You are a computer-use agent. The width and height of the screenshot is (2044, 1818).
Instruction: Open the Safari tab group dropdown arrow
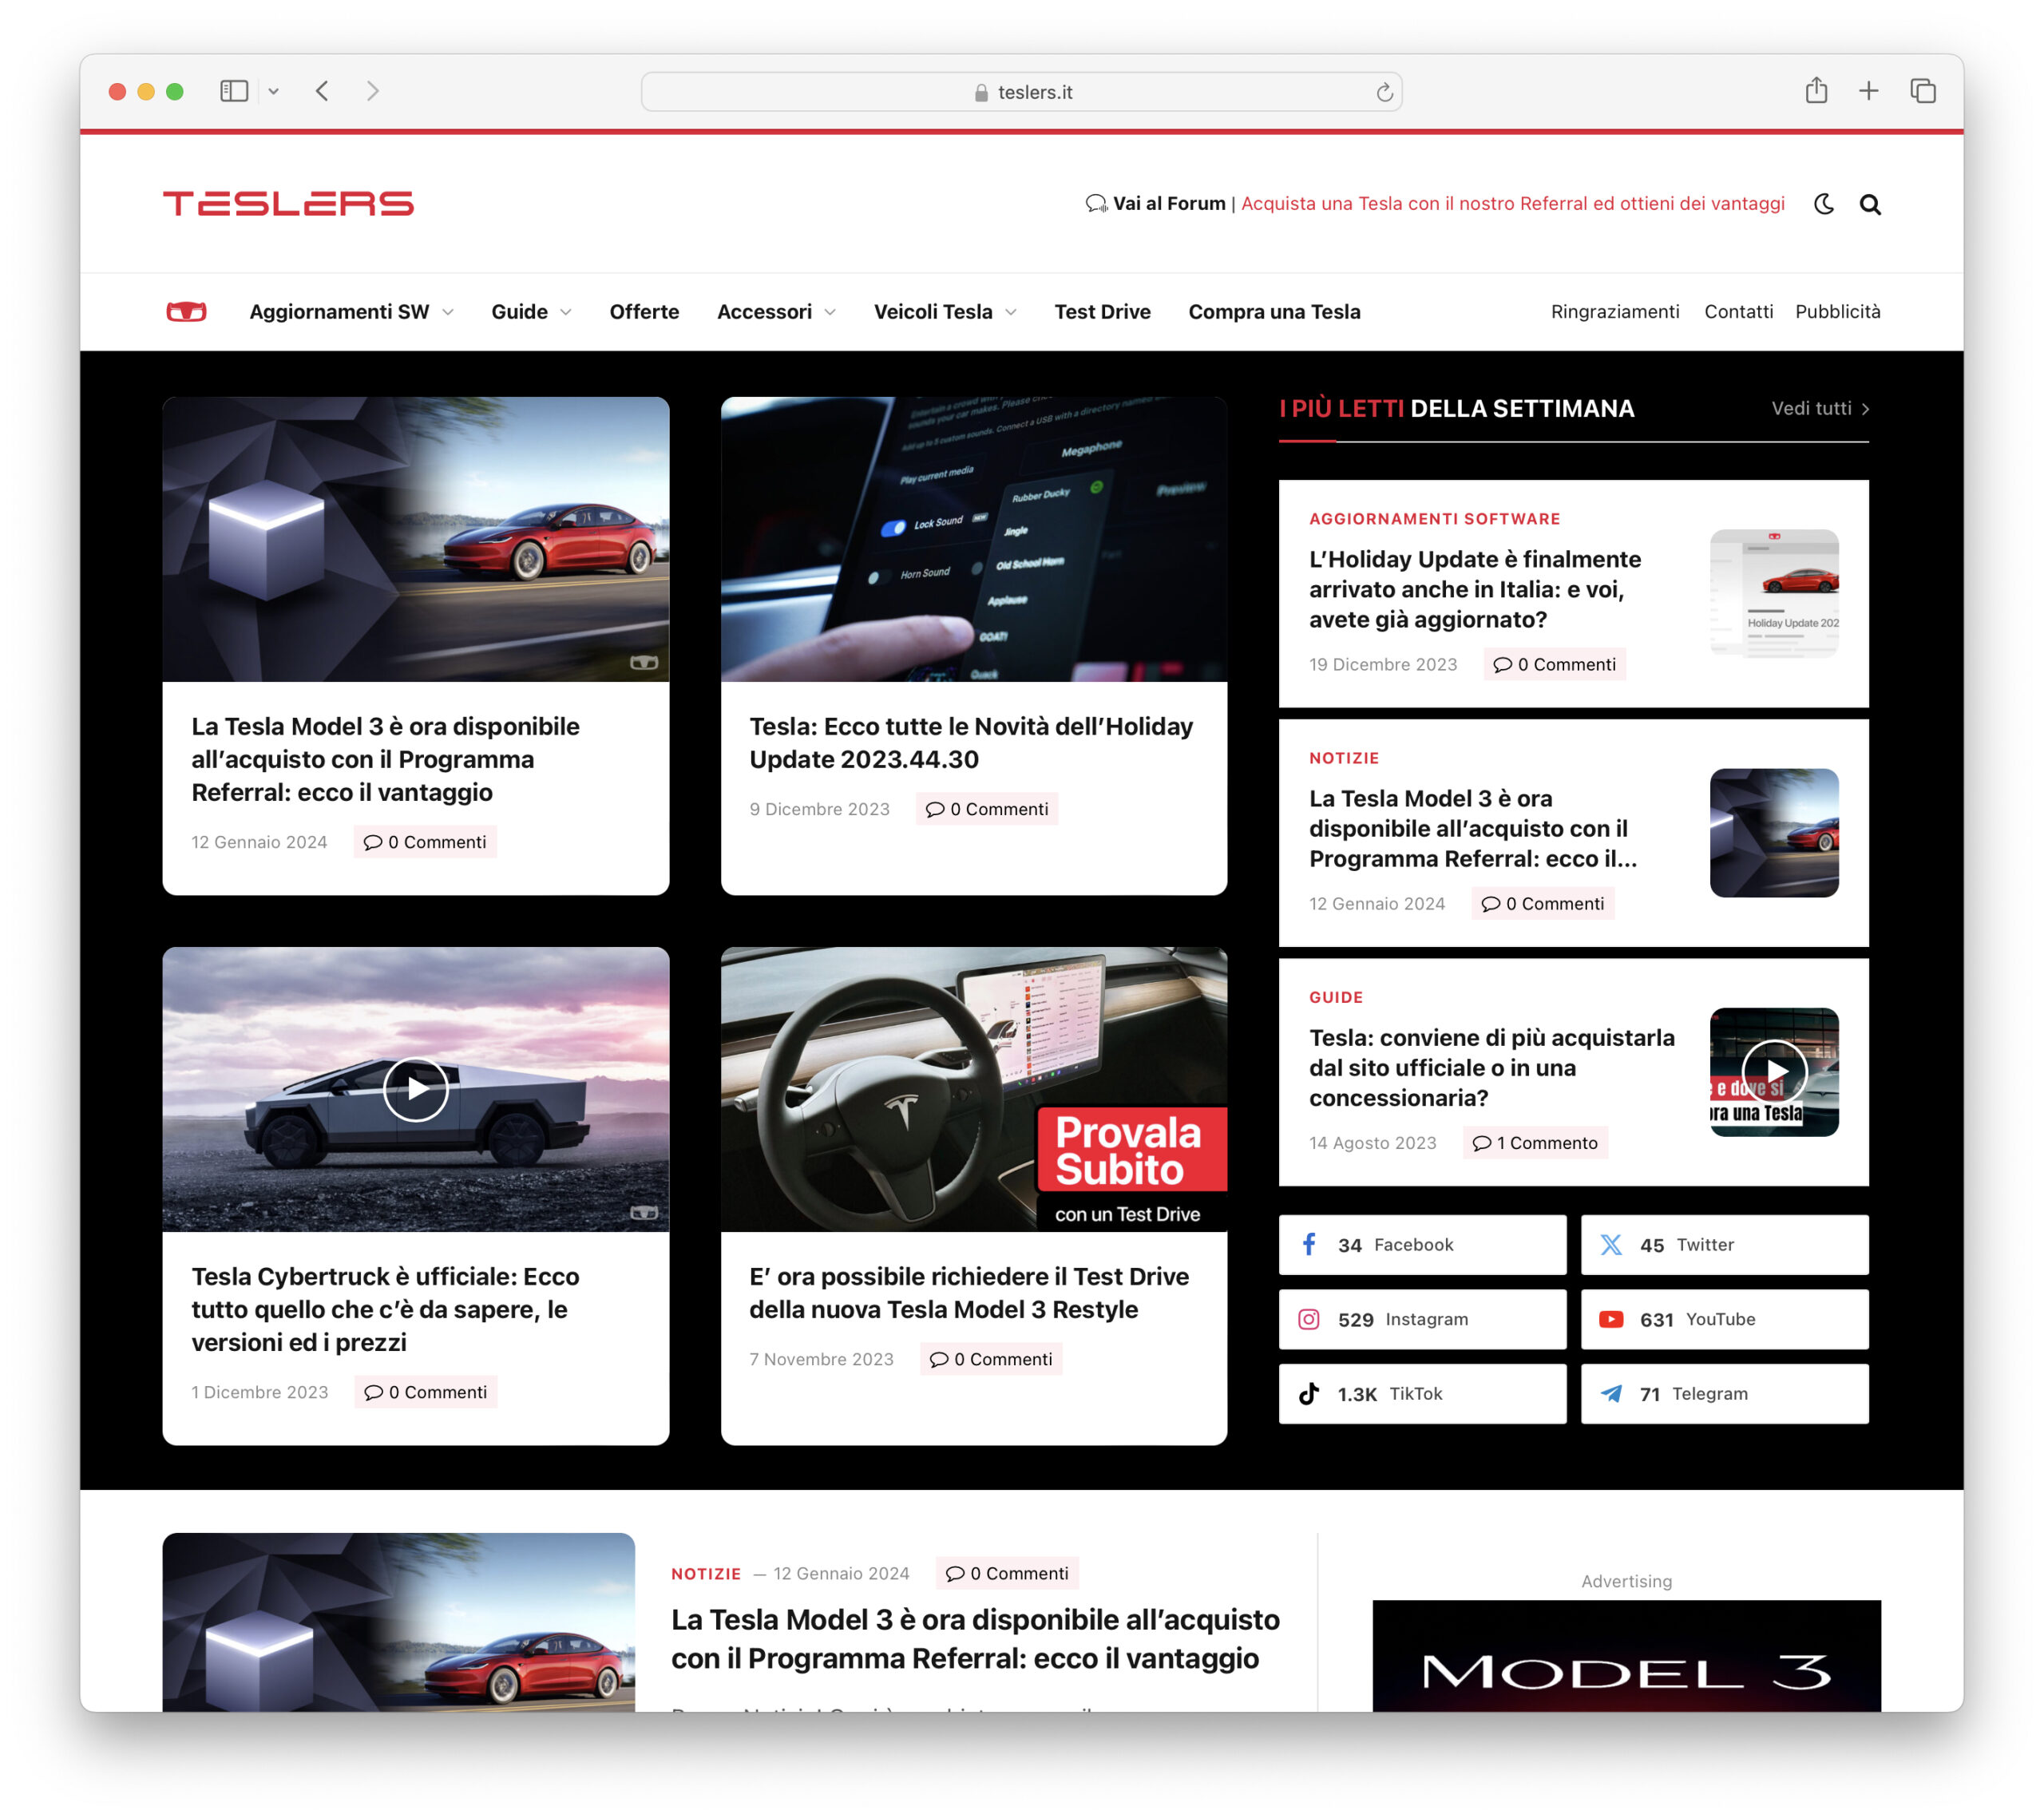[273, 91]
